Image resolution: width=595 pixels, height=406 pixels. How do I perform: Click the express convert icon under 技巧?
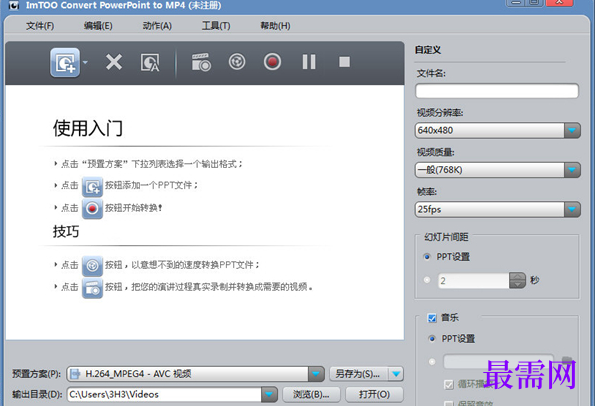pos(92,266)
